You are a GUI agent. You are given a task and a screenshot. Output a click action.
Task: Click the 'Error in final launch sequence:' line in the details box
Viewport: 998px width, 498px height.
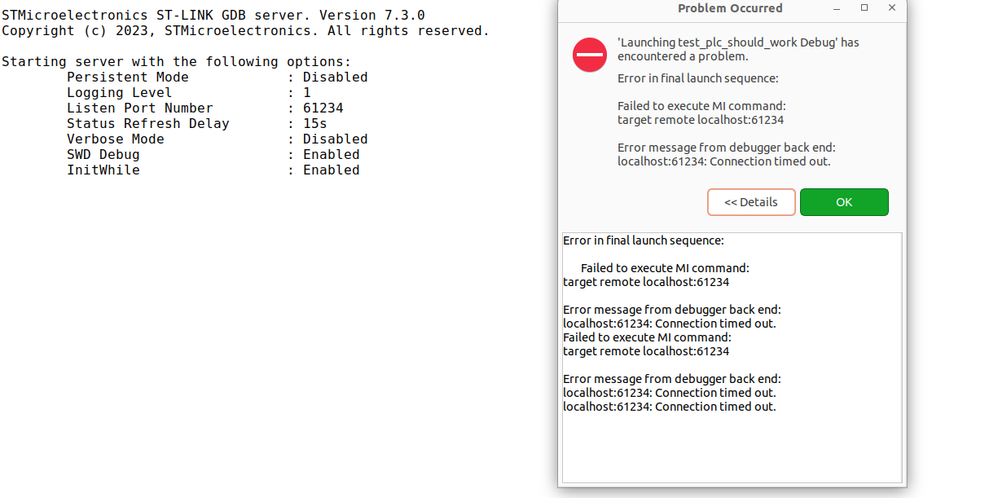click(643, 241)
